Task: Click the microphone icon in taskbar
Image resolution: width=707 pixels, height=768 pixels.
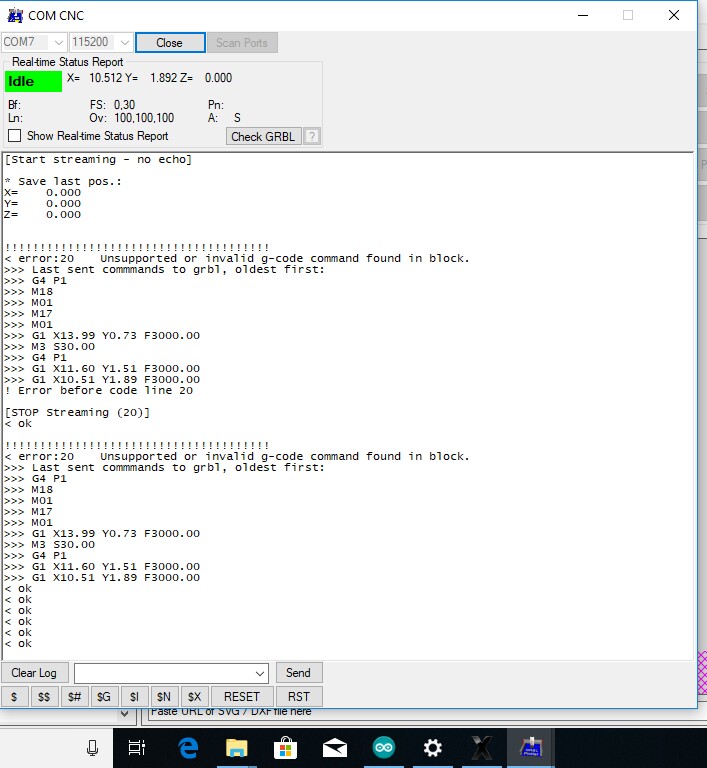Action: click(92, 748)
